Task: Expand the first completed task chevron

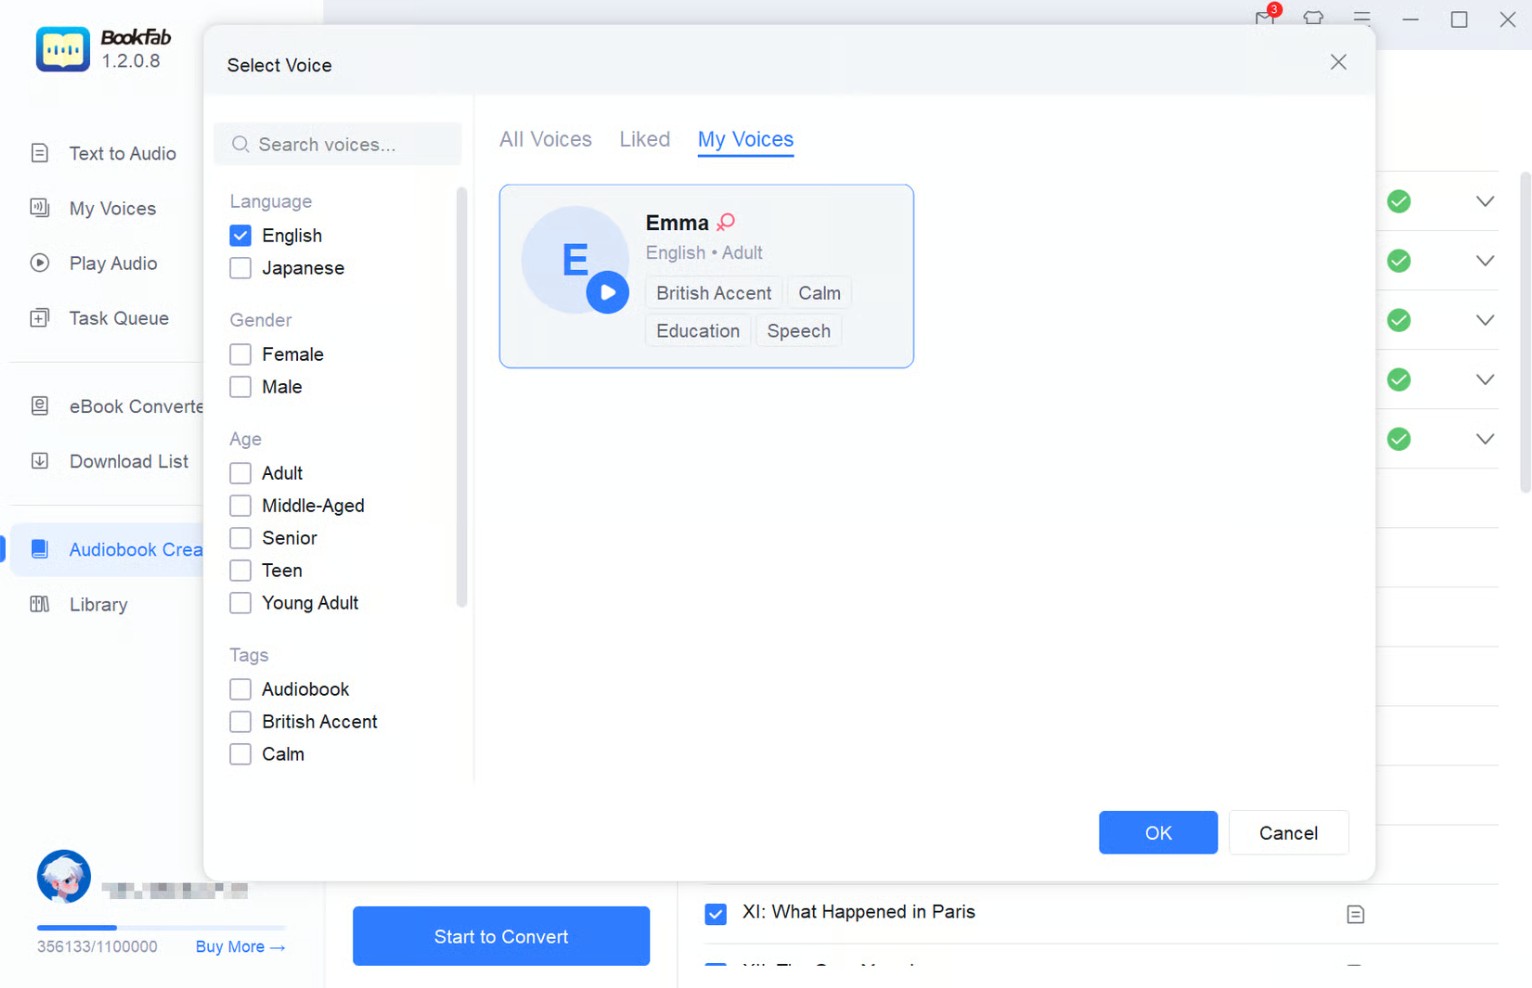Action: [x=1485, y=202]
